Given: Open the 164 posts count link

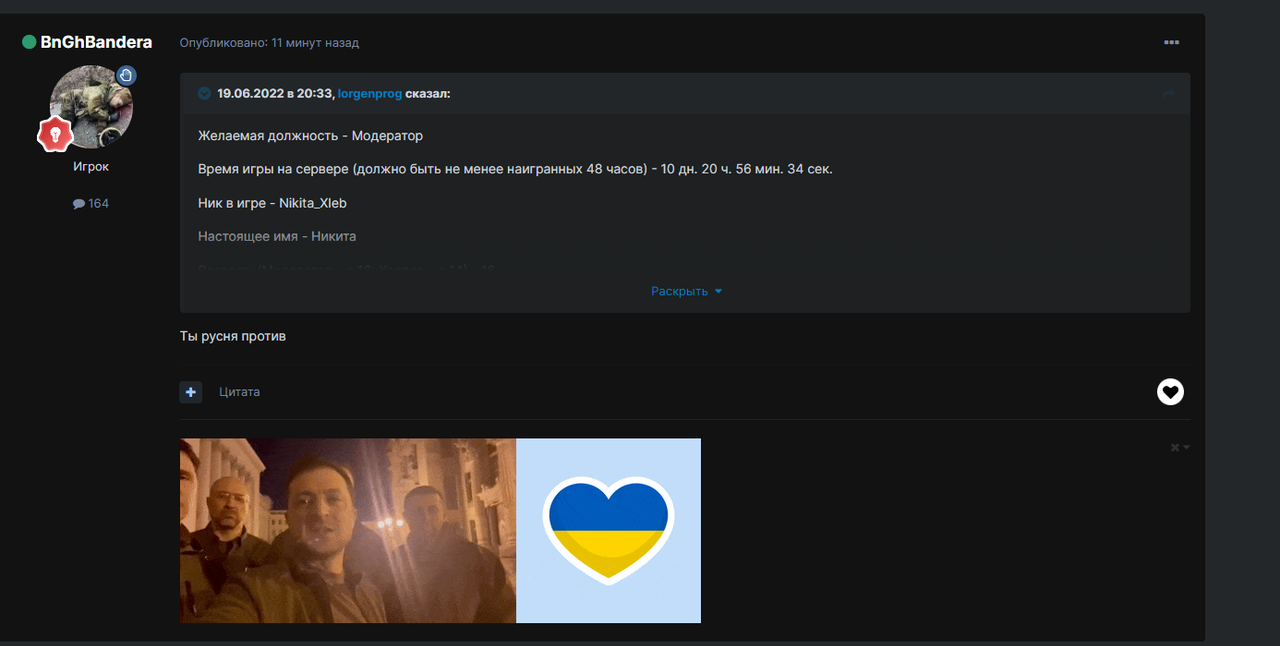Looking at the screenshot, I should [91, 203].
